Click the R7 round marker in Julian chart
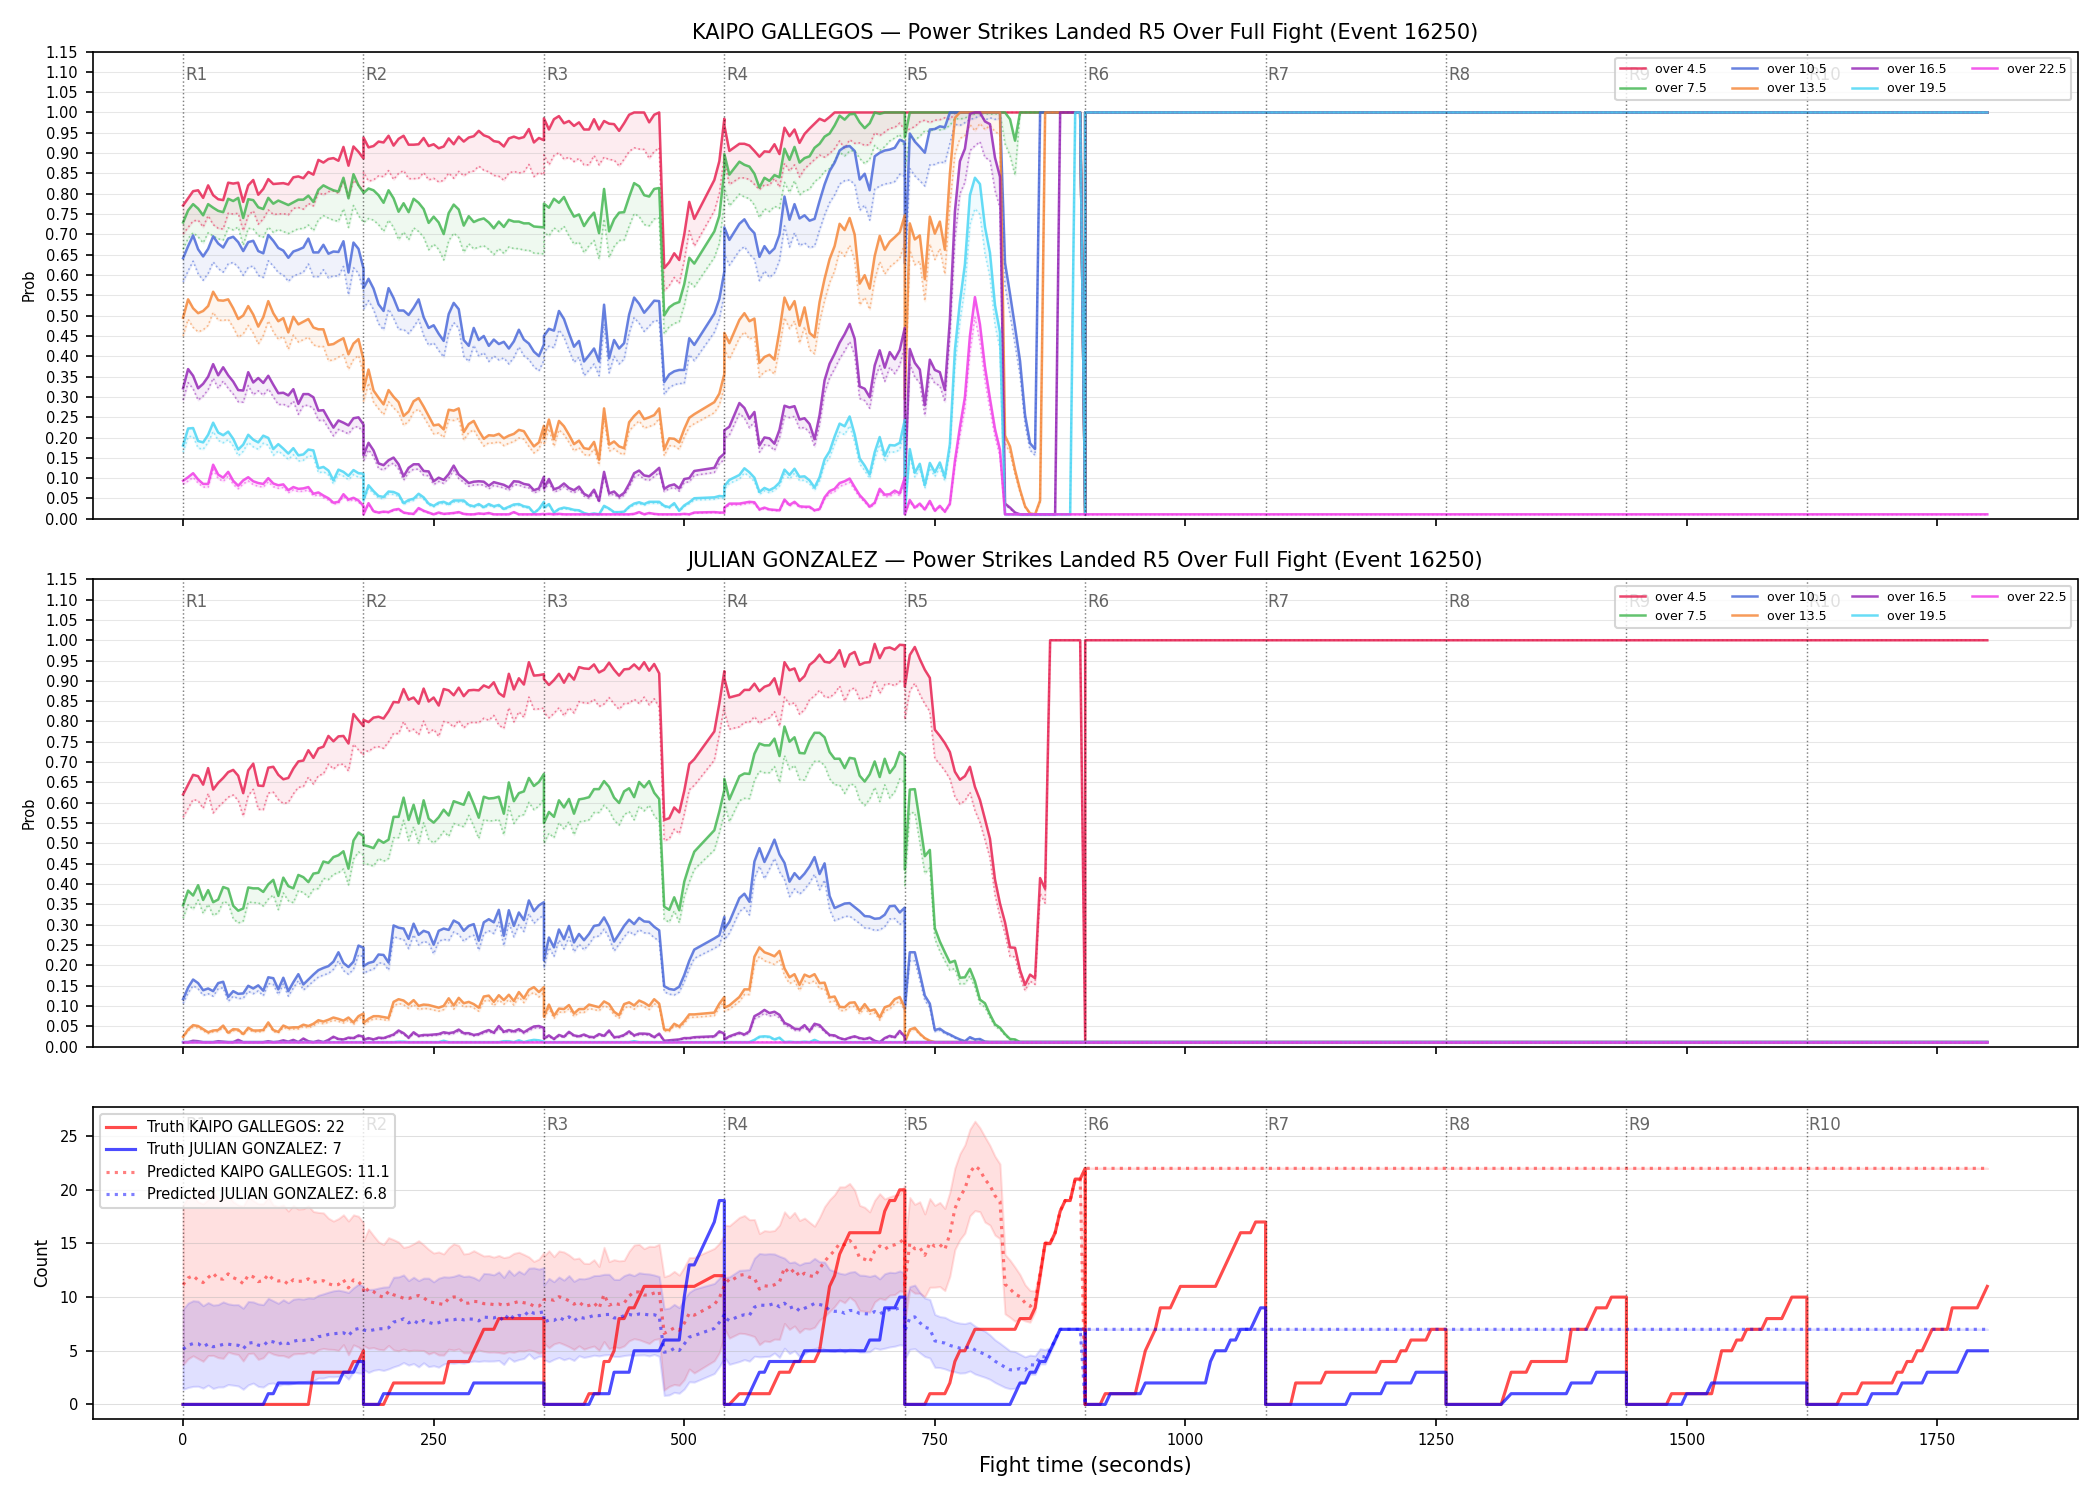 click(x=1278, y=601)
